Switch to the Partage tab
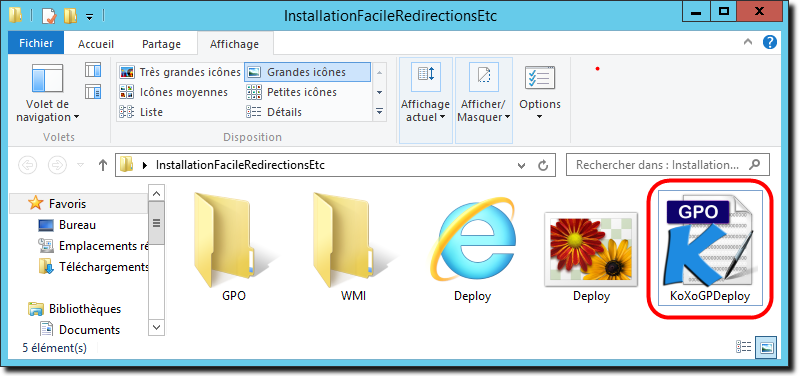The image size is (799, 376). pos(162,44)
